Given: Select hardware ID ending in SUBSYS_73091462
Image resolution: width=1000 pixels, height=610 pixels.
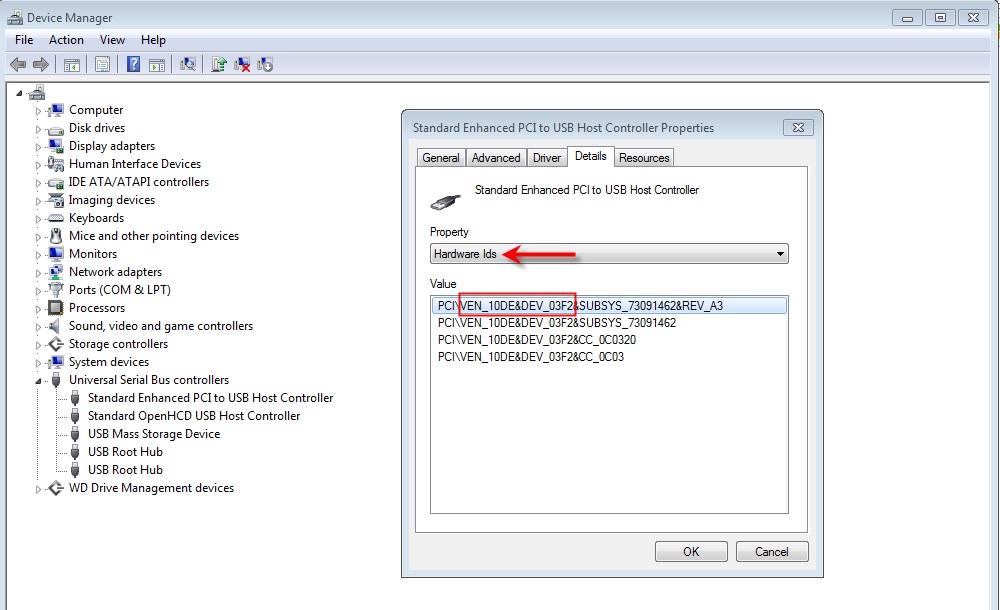Looking at the screenshot, I should [557, 323].
